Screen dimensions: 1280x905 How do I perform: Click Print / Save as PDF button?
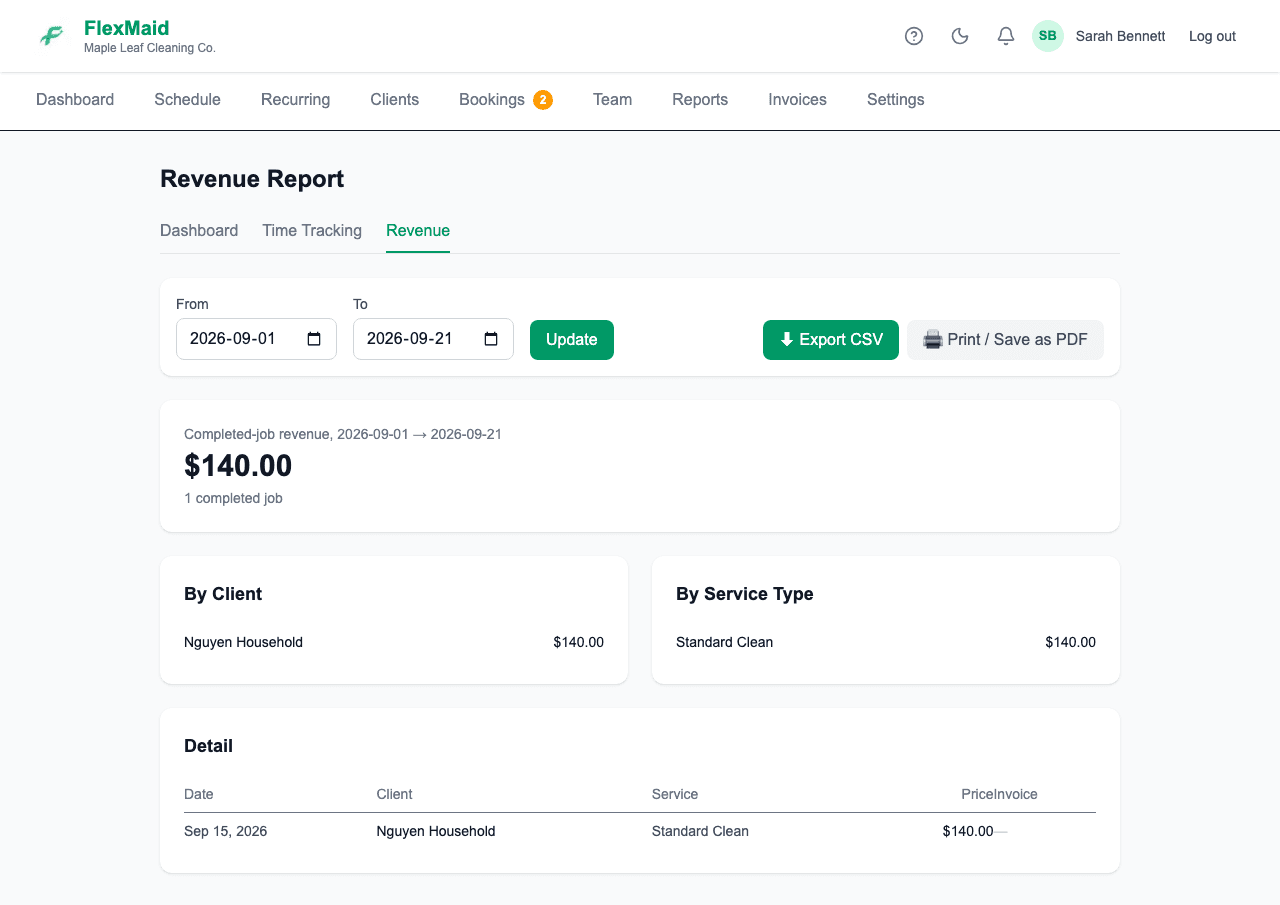[x=1005, y=340]
